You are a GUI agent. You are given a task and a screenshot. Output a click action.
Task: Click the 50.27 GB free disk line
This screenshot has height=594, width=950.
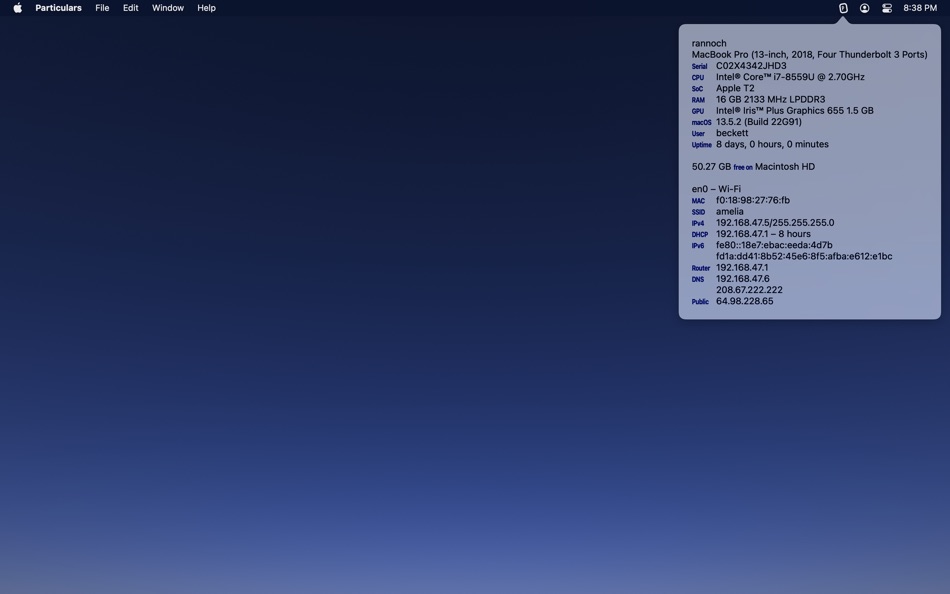pos(753,167)
